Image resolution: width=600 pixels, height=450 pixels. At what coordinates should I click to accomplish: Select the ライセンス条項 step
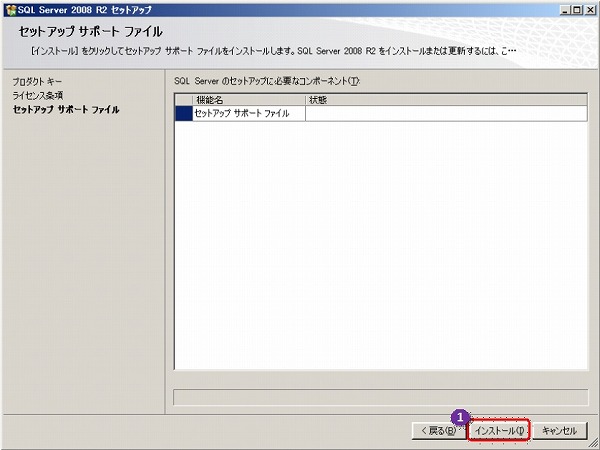point(38,95)
